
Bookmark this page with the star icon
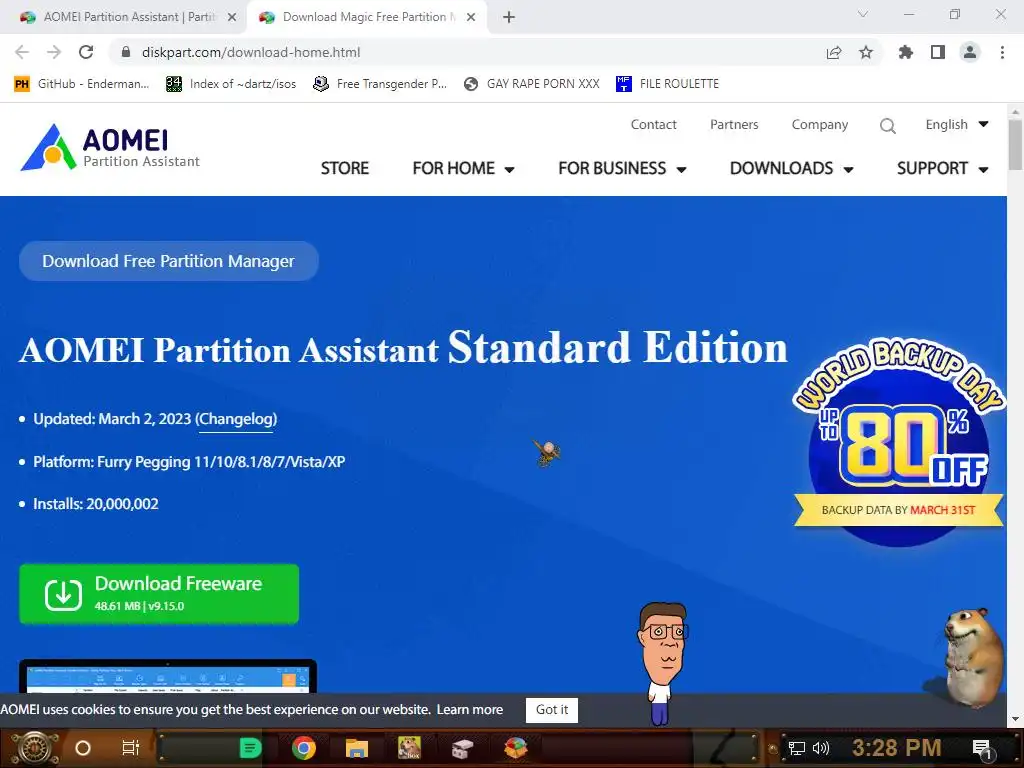click(866, 52)
